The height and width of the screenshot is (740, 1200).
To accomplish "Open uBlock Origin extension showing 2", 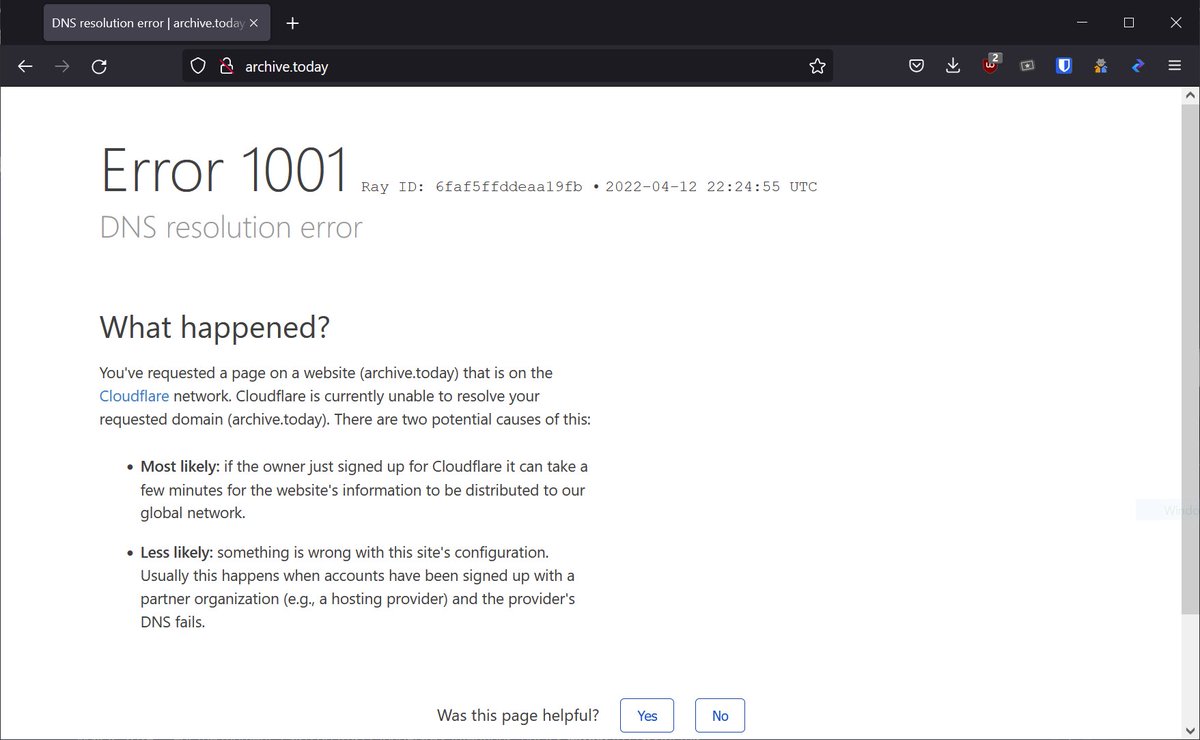I will (x=991, y=65).
